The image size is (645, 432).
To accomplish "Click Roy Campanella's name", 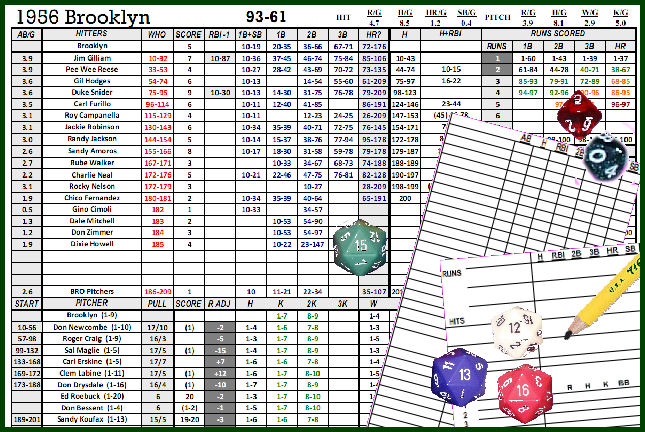I will [93, 116].
